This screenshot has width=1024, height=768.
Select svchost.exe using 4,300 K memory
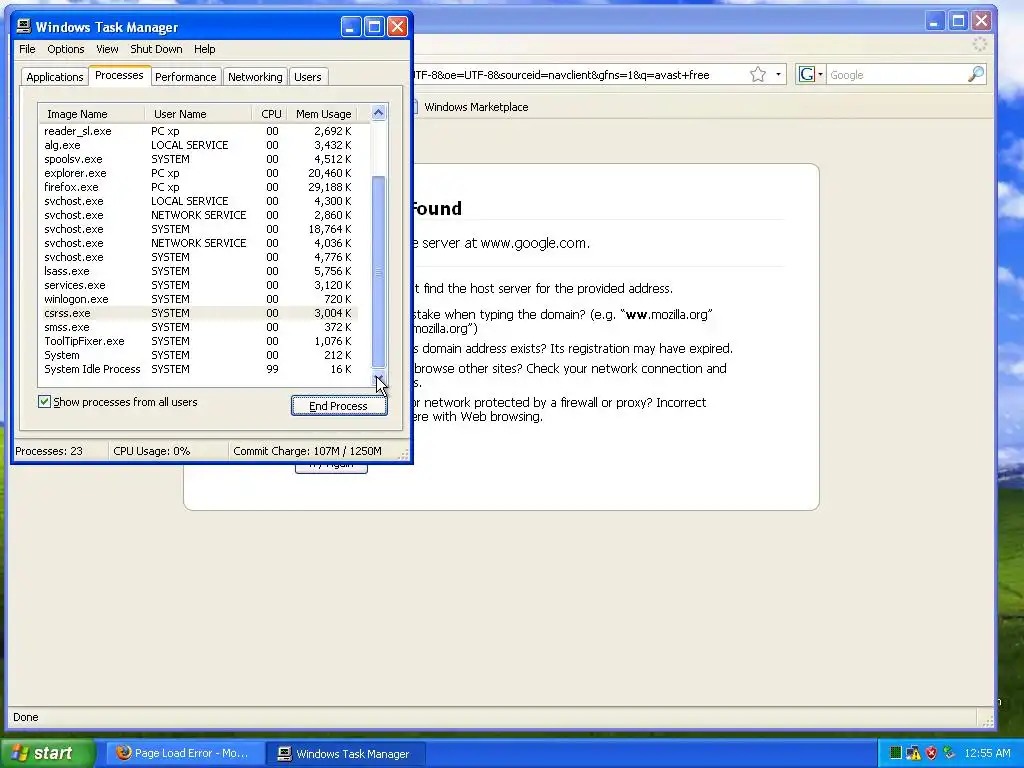pyautogui.click(x=198, y=201)
